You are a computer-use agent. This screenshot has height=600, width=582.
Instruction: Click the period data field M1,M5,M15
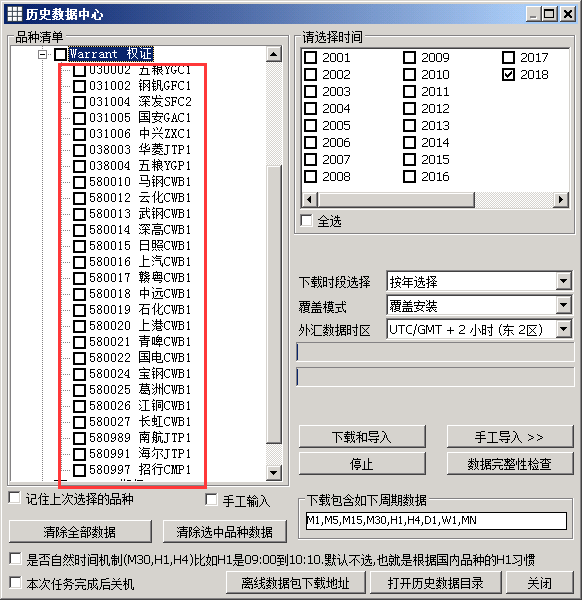point(436,520)
